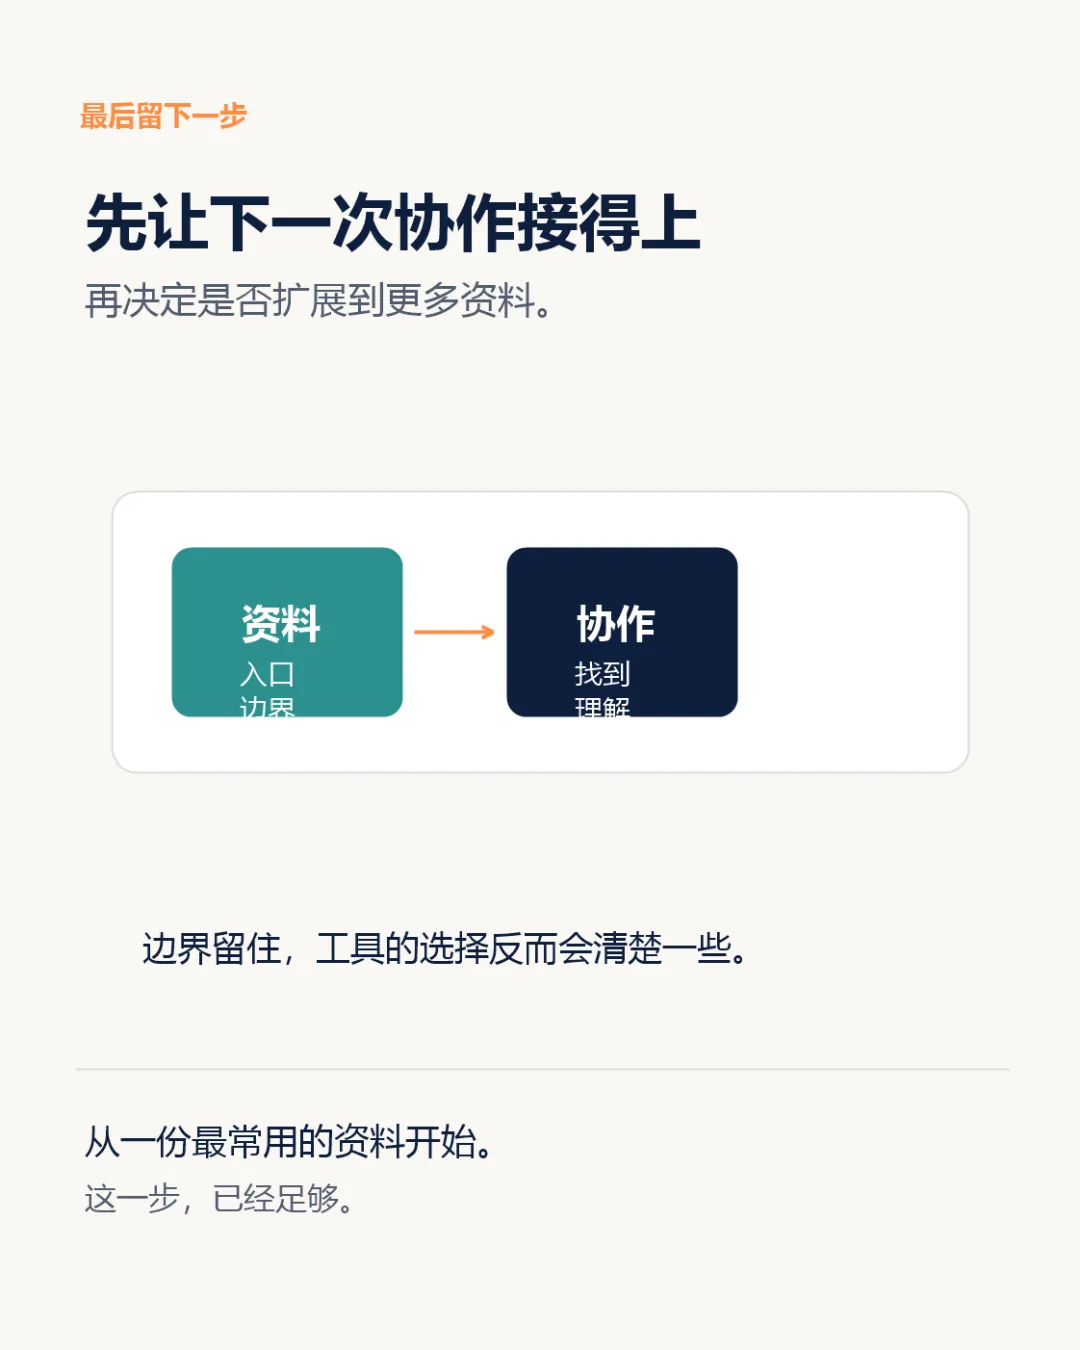Click the cut-off 理解 text in the navy card
The width and height of the screenshot is (1080, 1350).
(602, 706)
